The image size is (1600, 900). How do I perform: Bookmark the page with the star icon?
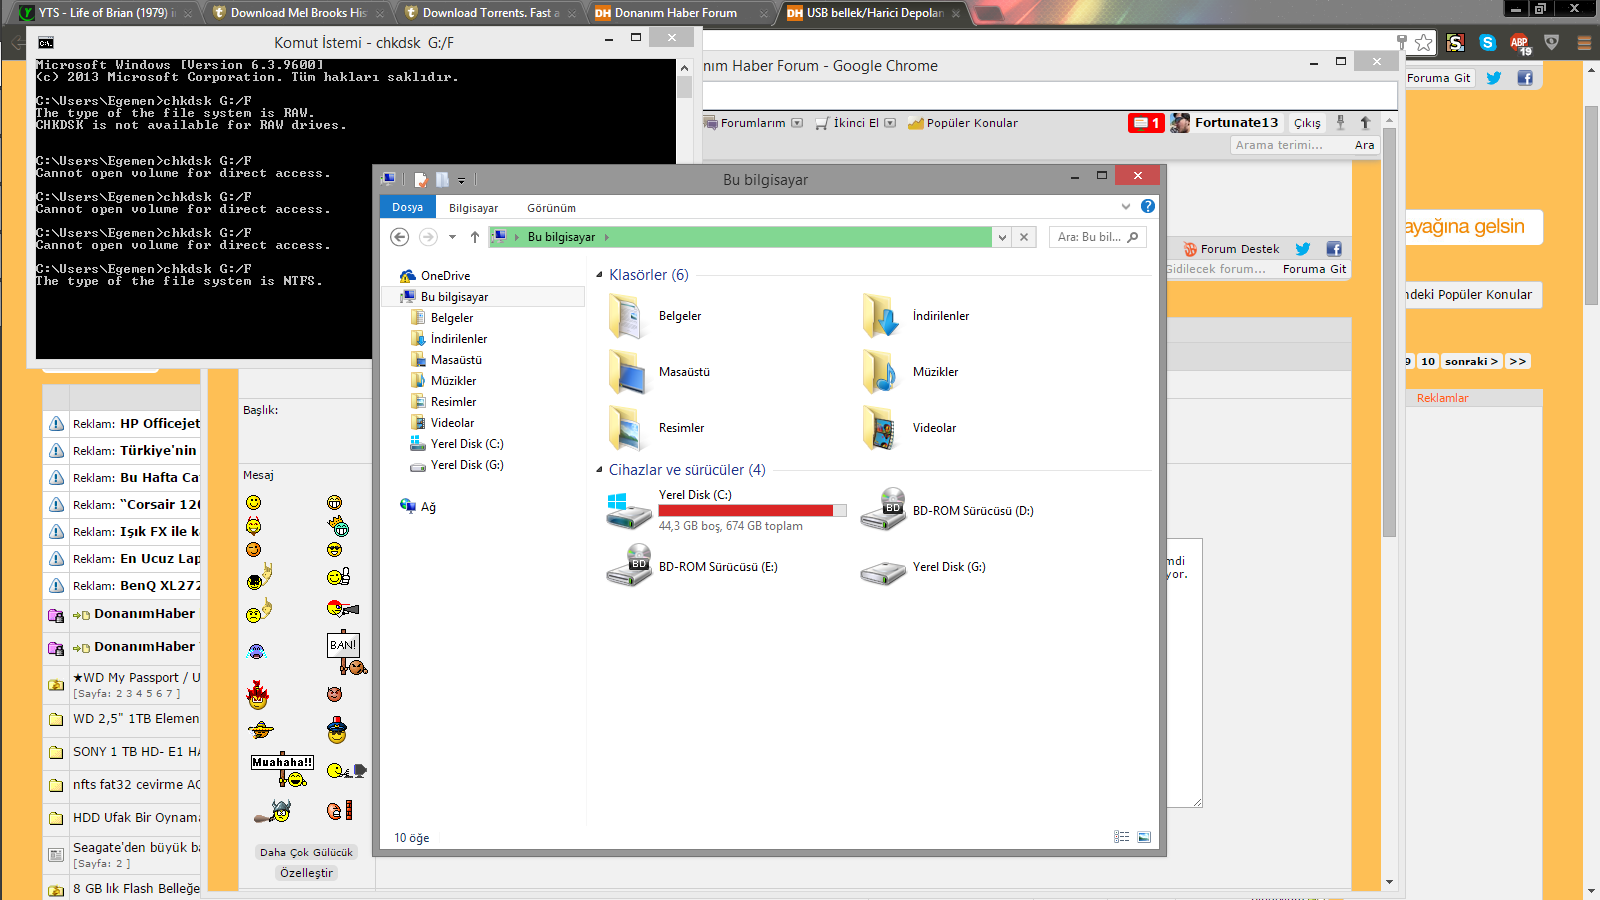pyautogui.click(x=1424, y=43)
